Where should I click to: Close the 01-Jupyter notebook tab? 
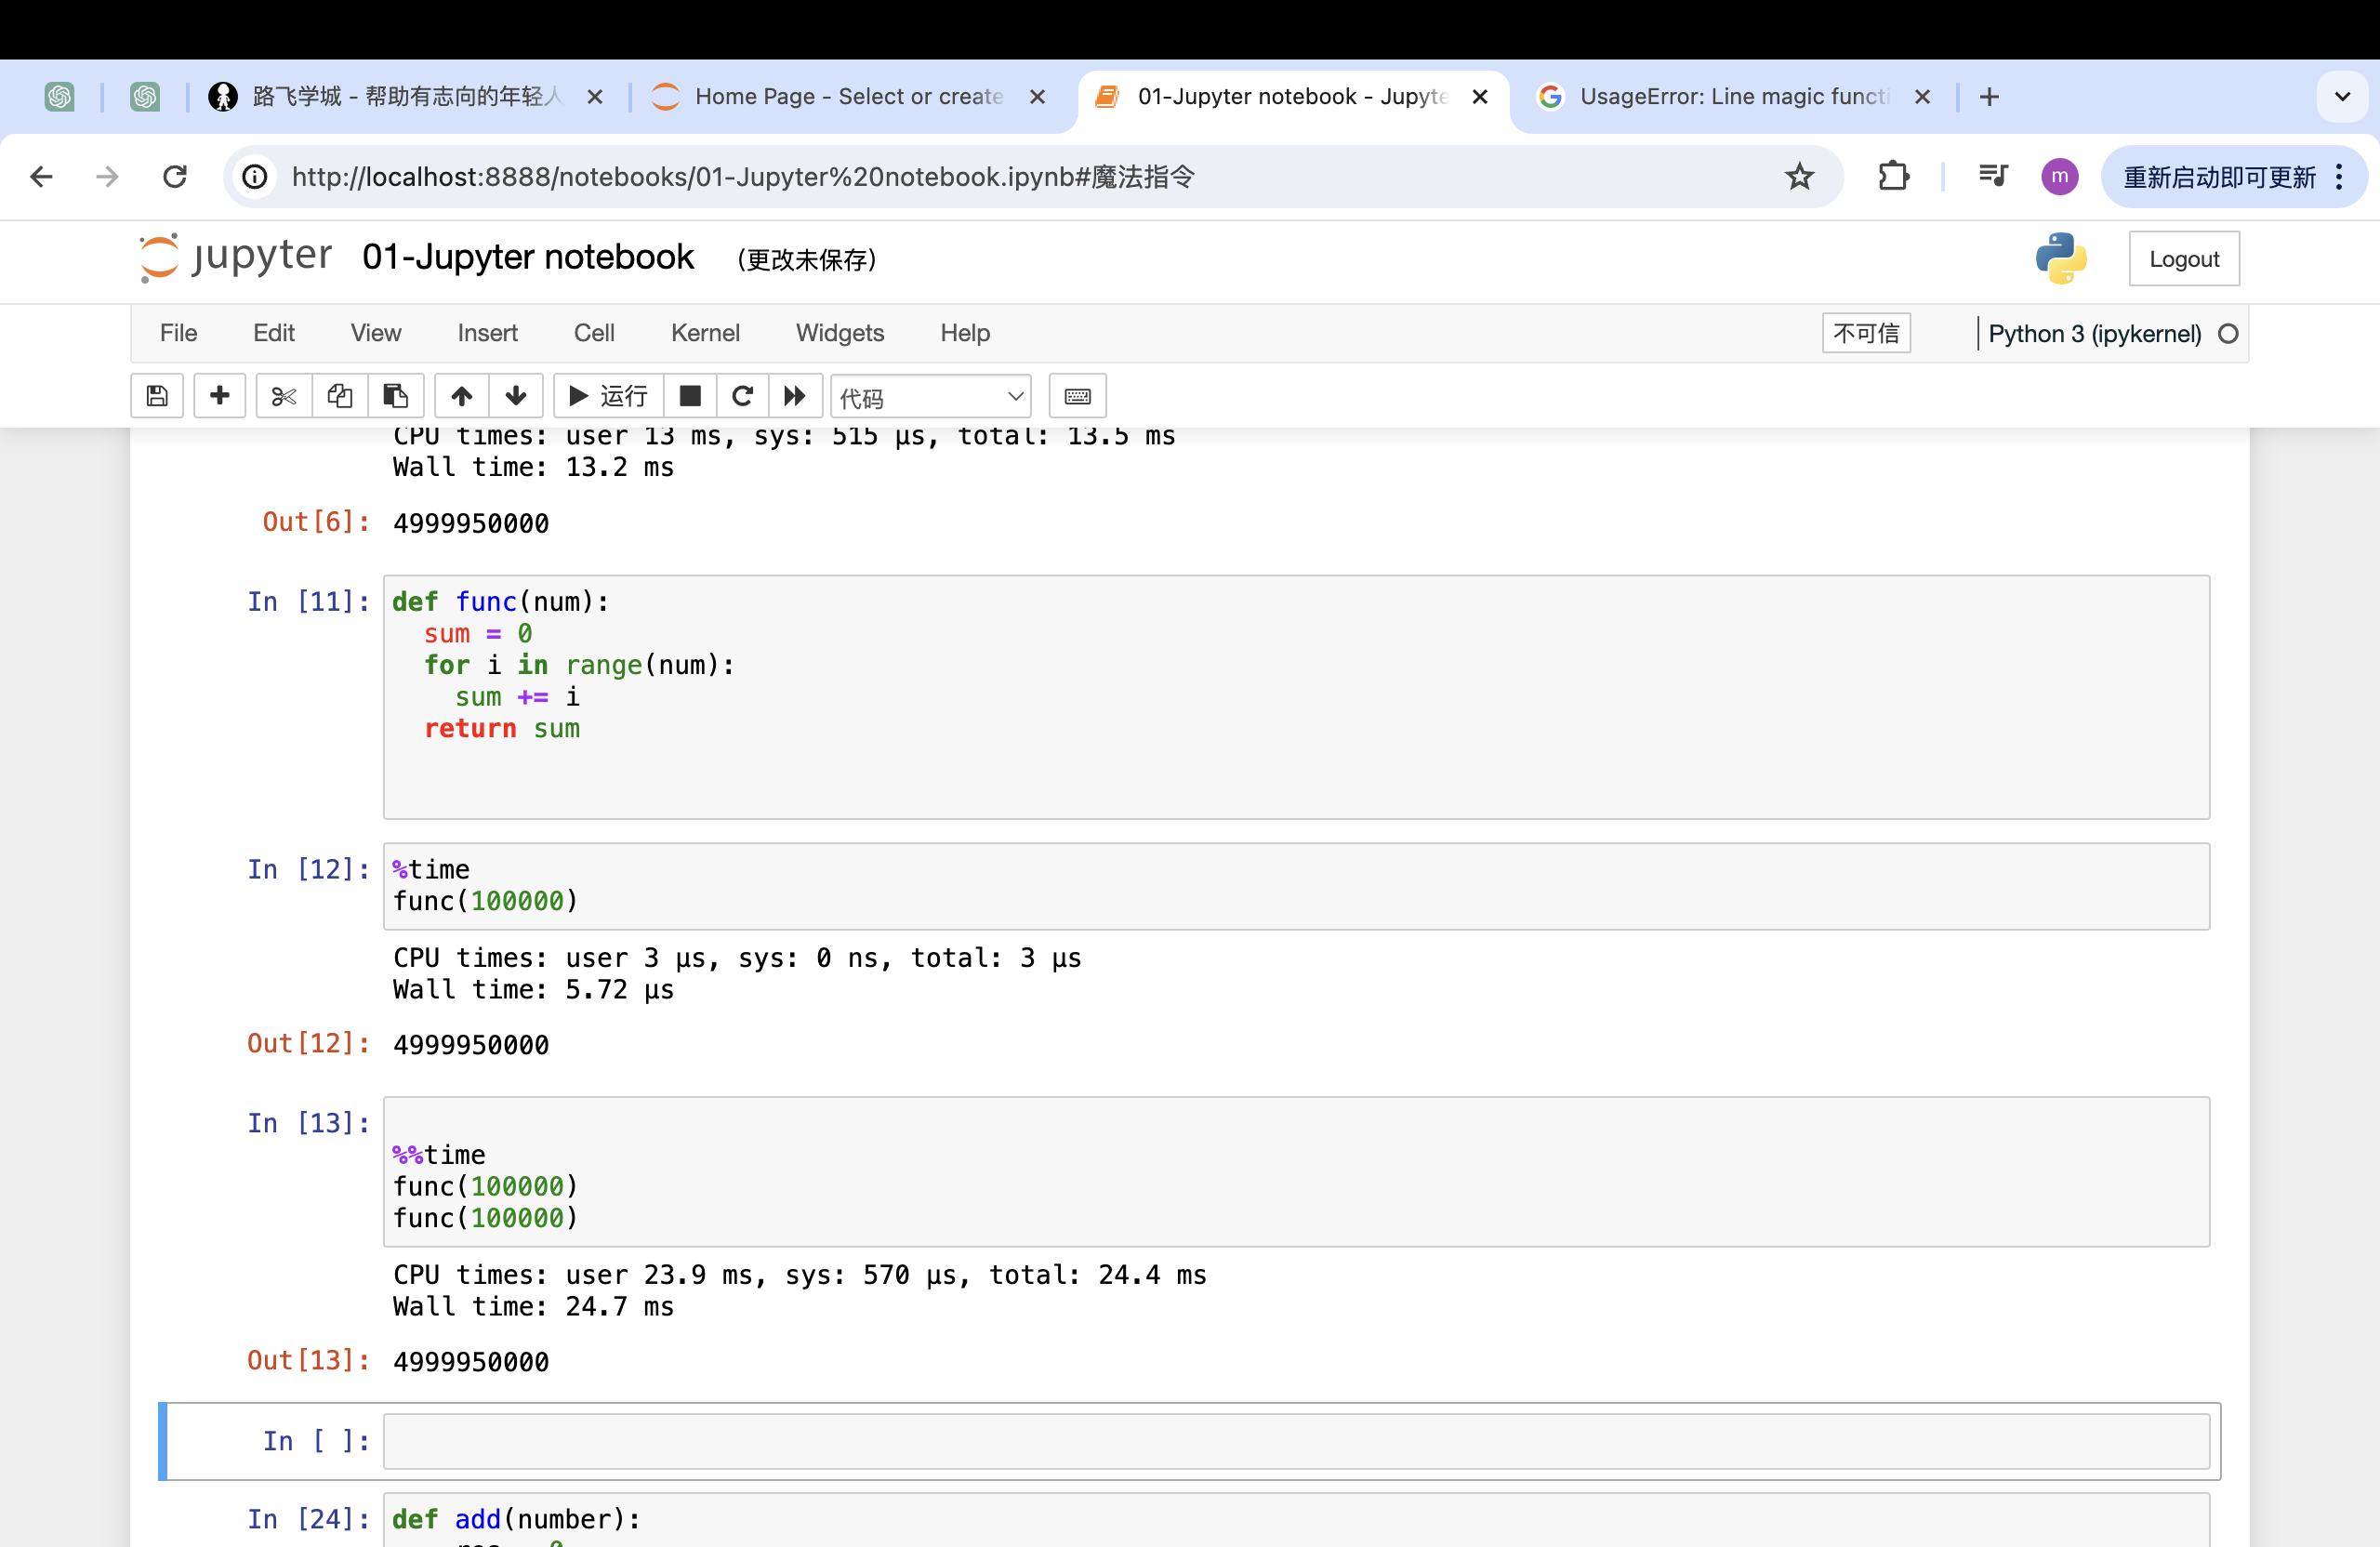(x=1480, y=96)
